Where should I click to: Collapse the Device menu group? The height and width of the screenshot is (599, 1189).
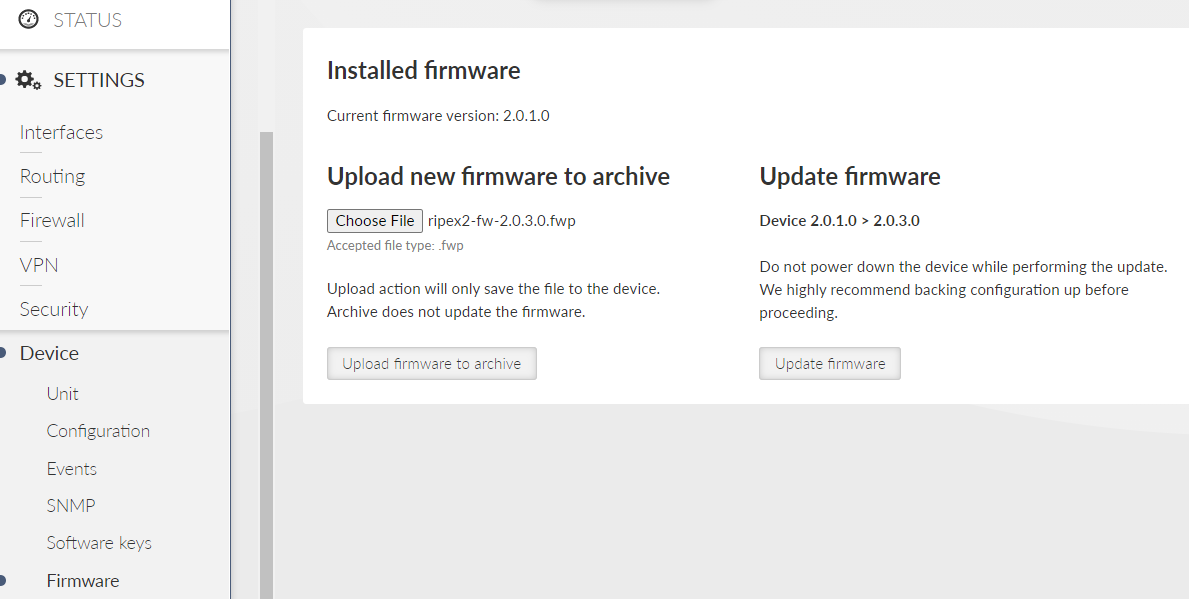coord(49,353)
